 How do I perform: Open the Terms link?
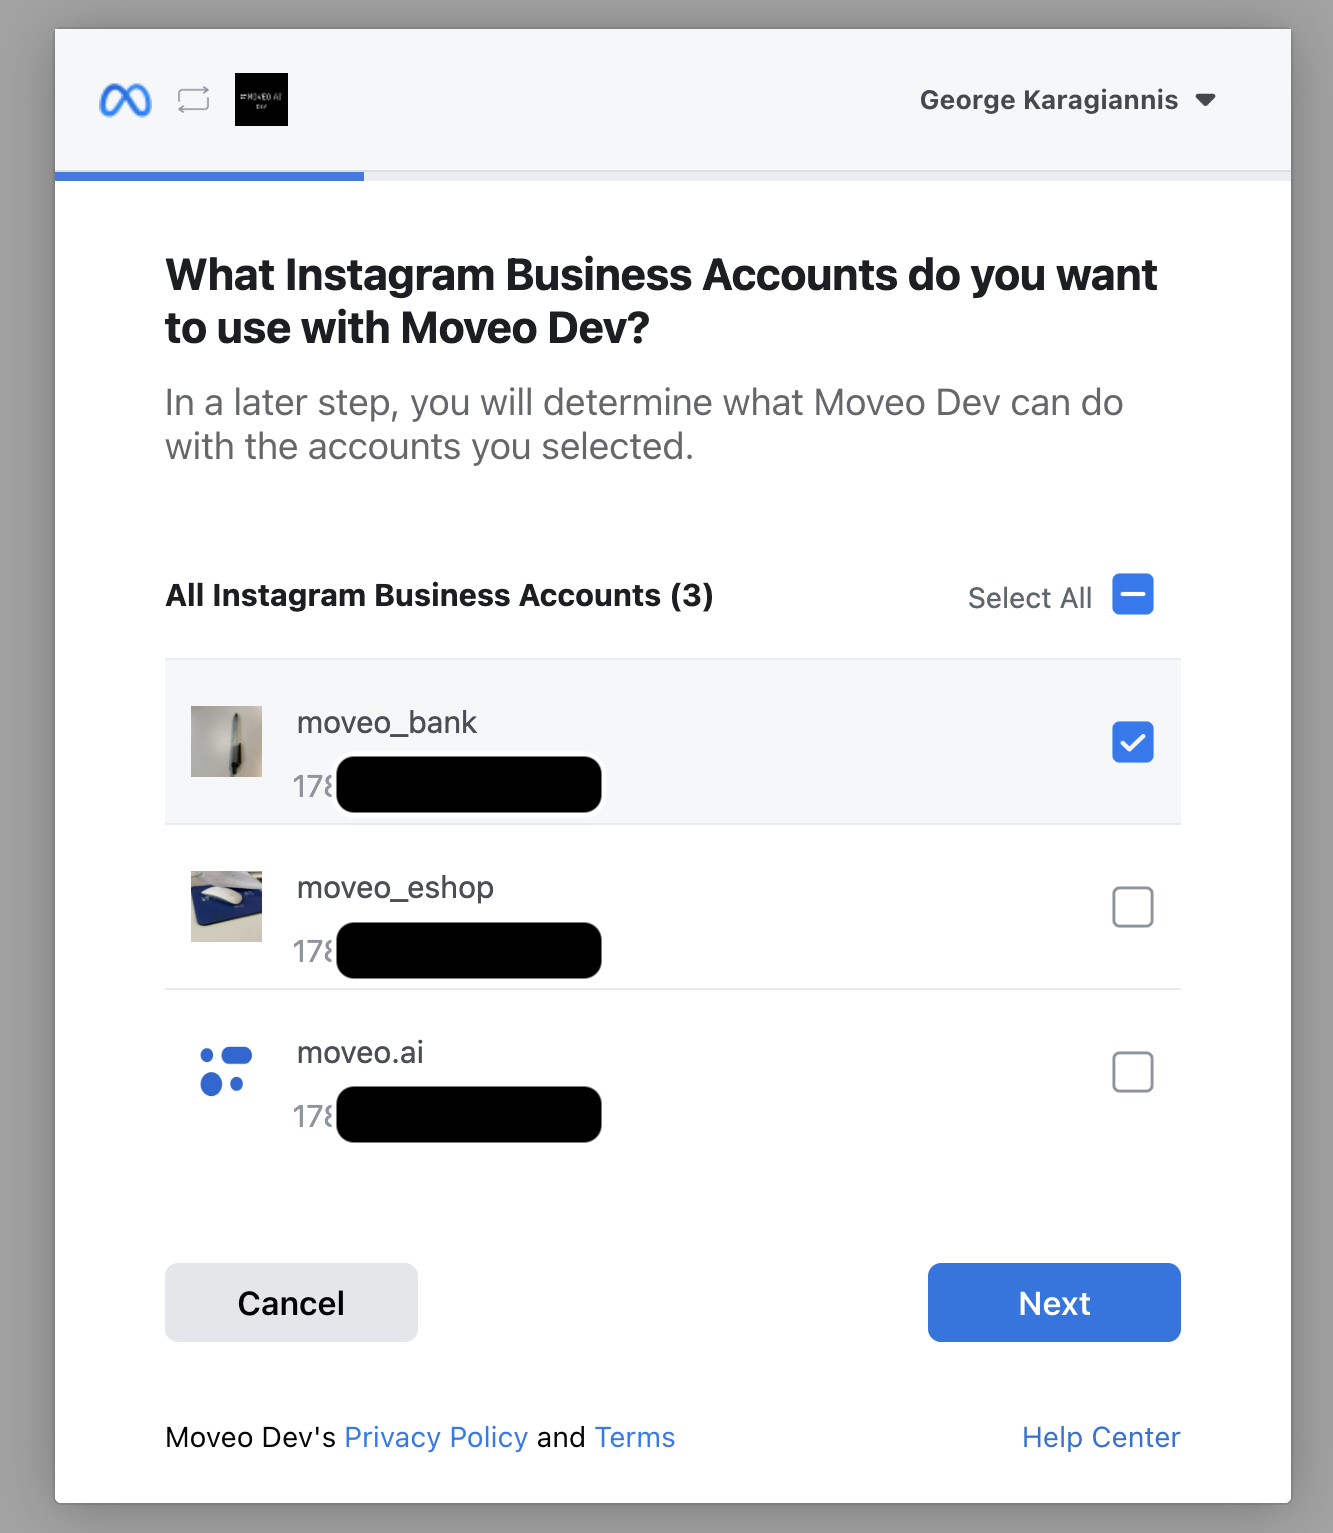(635, 1437)
